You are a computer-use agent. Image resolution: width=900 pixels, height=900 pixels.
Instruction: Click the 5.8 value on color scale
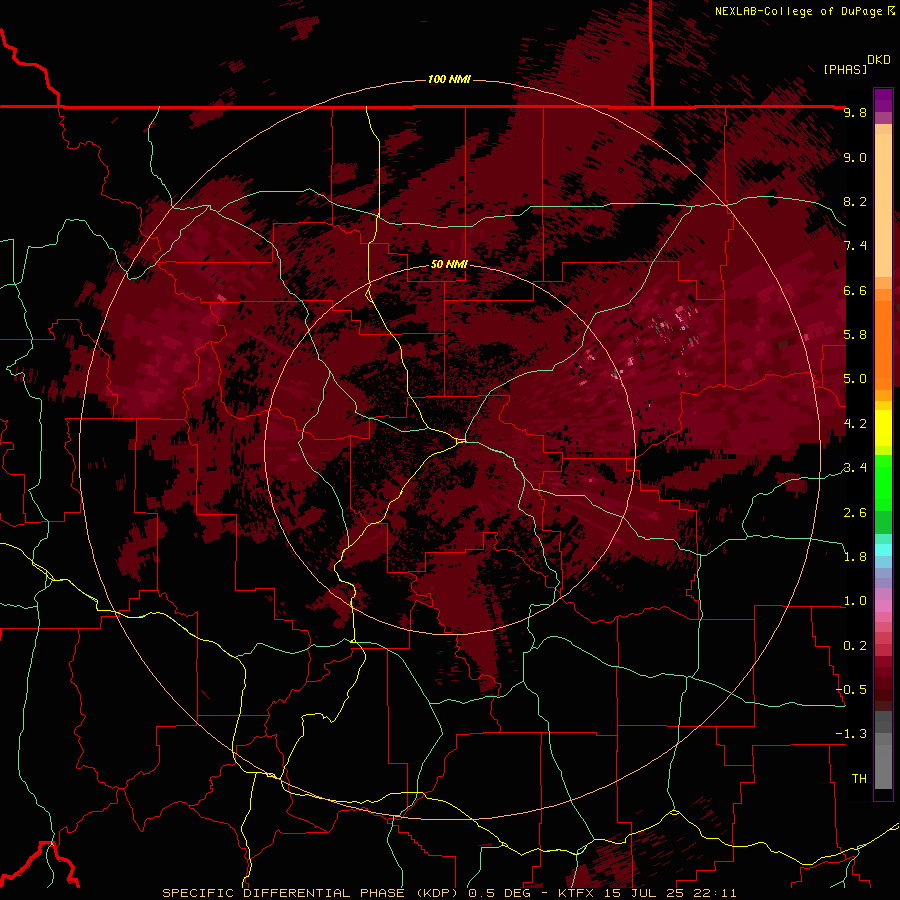tap(855, 335)
